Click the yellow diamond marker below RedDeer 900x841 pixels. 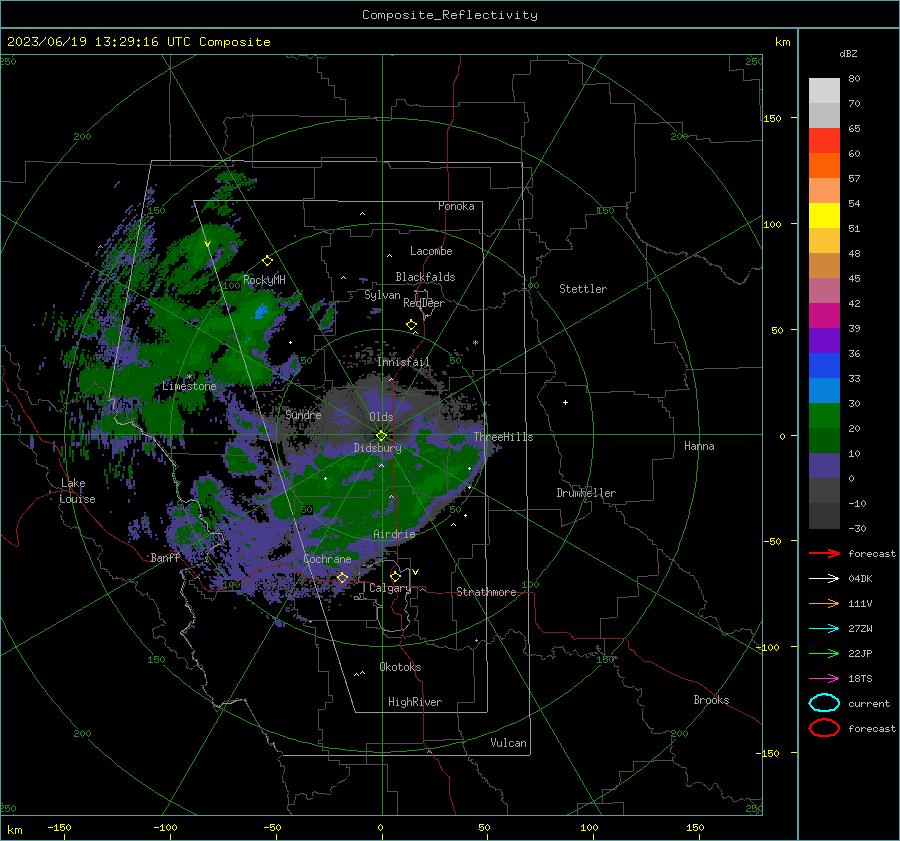point(411,325)
